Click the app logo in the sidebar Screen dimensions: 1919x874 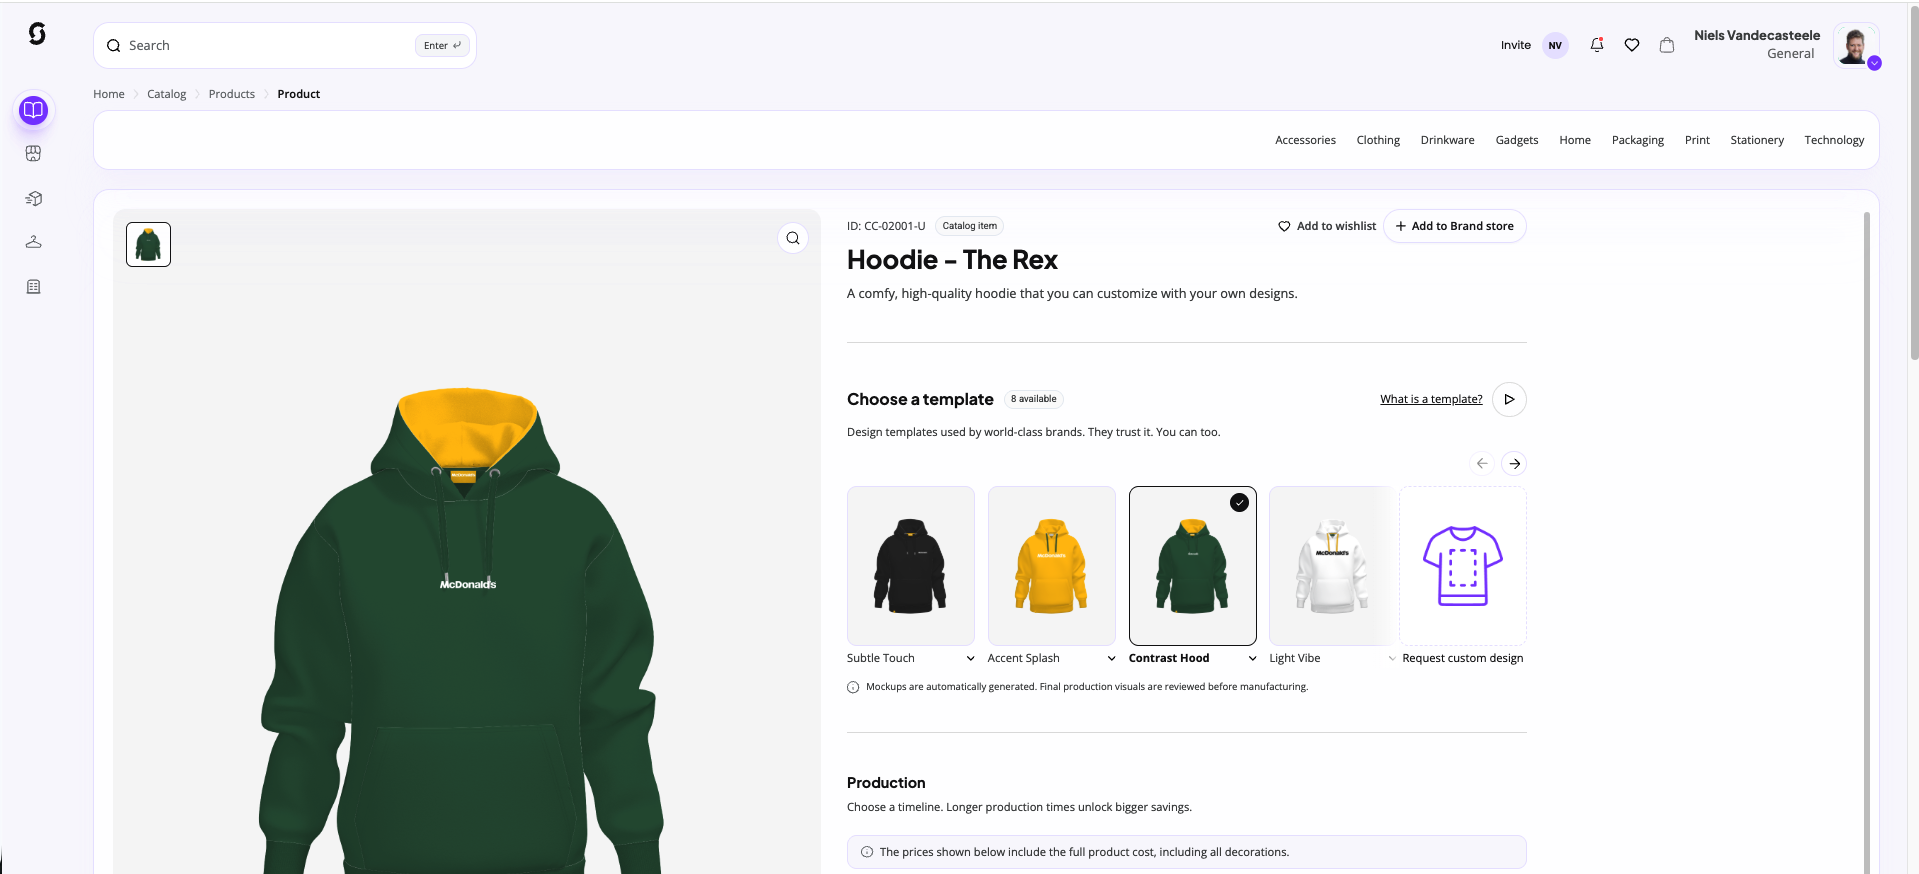37,34
